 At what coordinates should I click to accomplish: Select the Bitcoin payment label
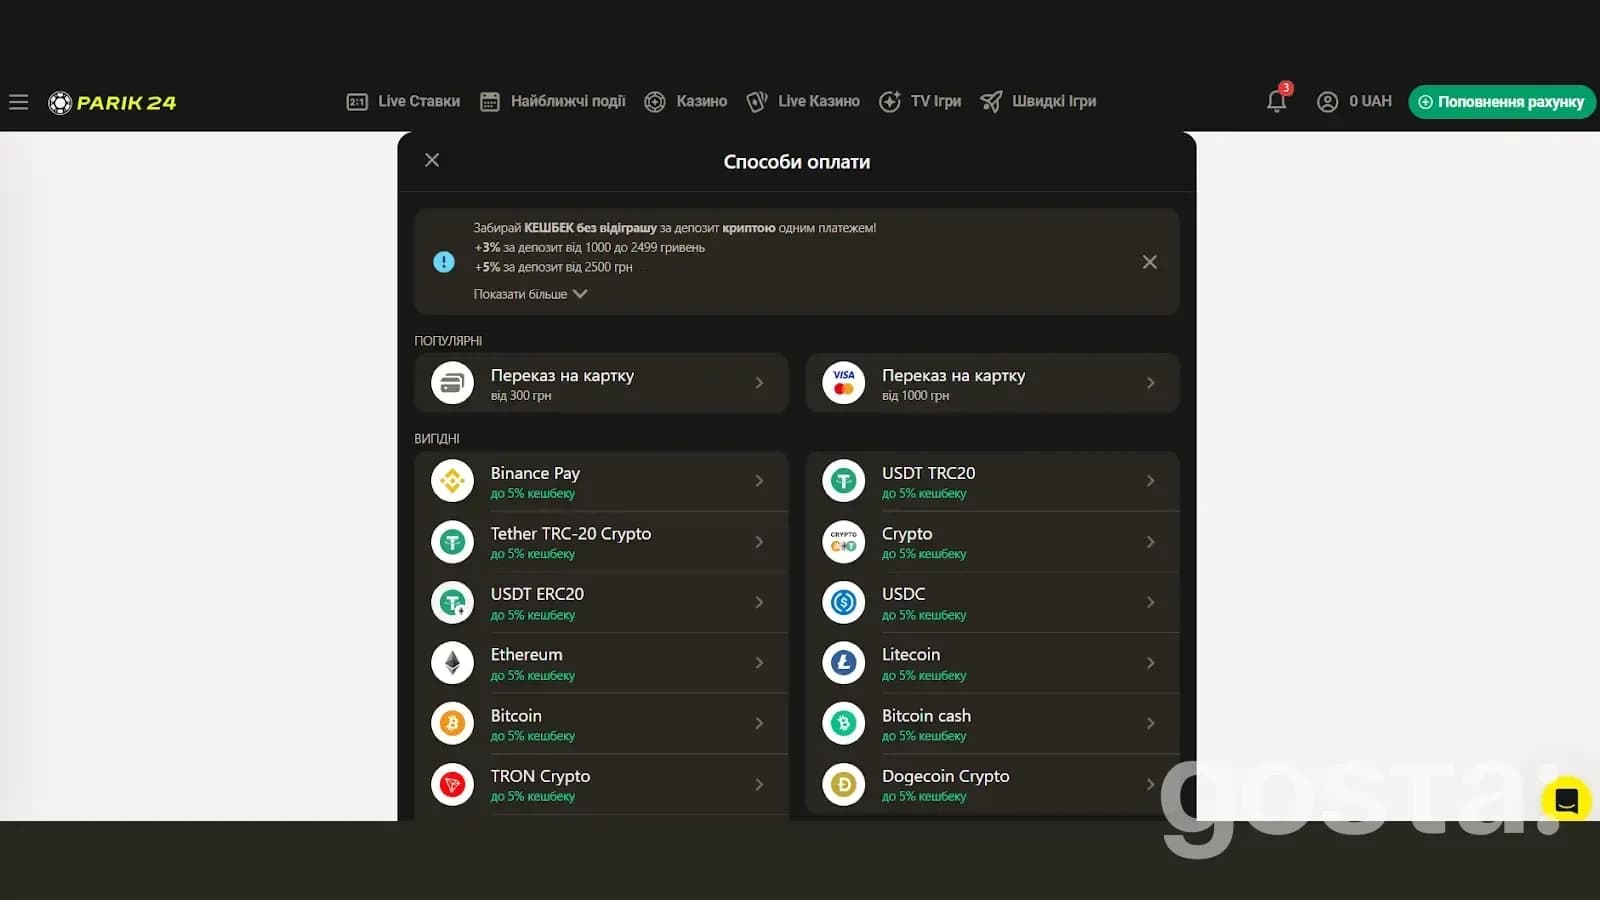click(516, 715)
